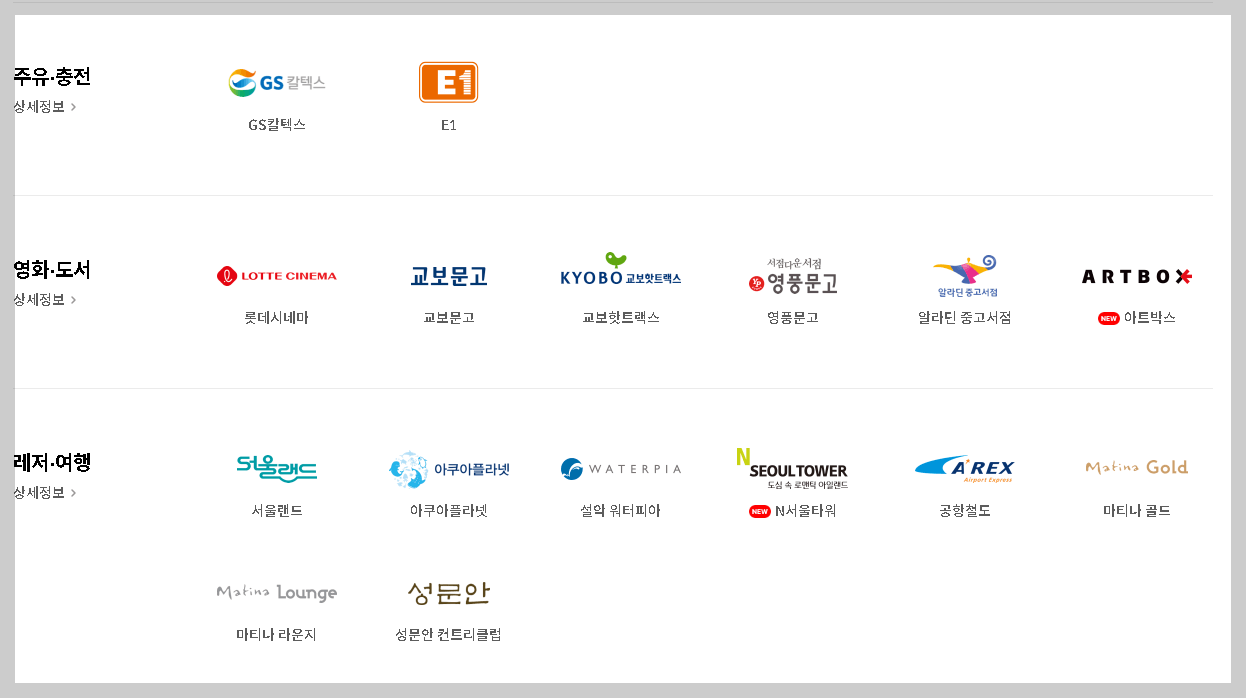Image resolution: width=1246 pixels, height=698 pixels.
Task: Click the E1 text label
Action: 448,125
